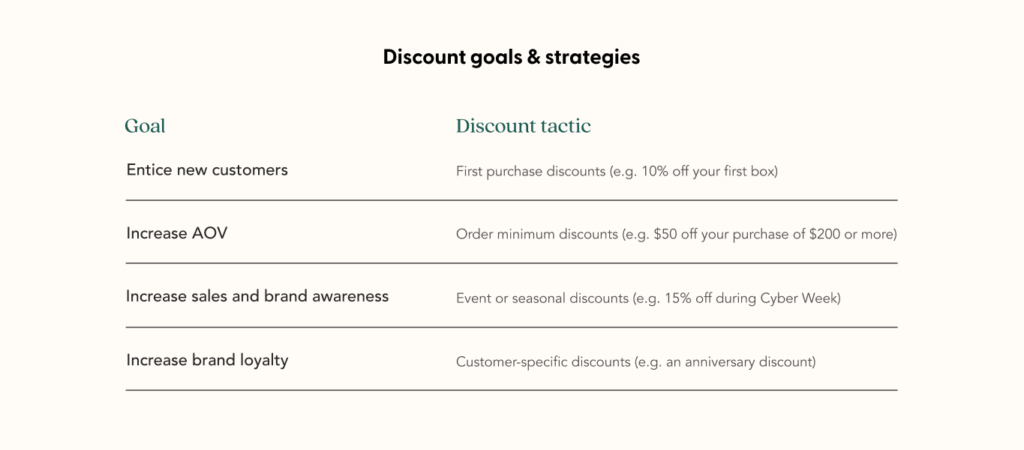The image size is (1024, 450).
Task: Select the "Goal" column header
Action: click(145, 126)
